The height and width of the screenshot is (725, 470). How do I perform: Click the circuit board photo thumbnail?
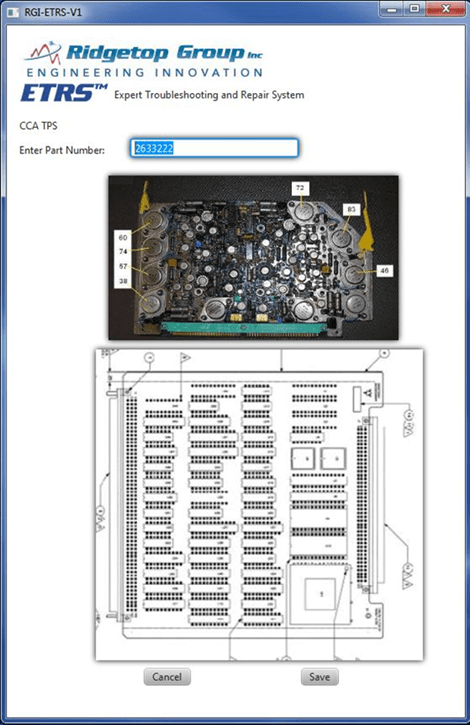point(254,258)
